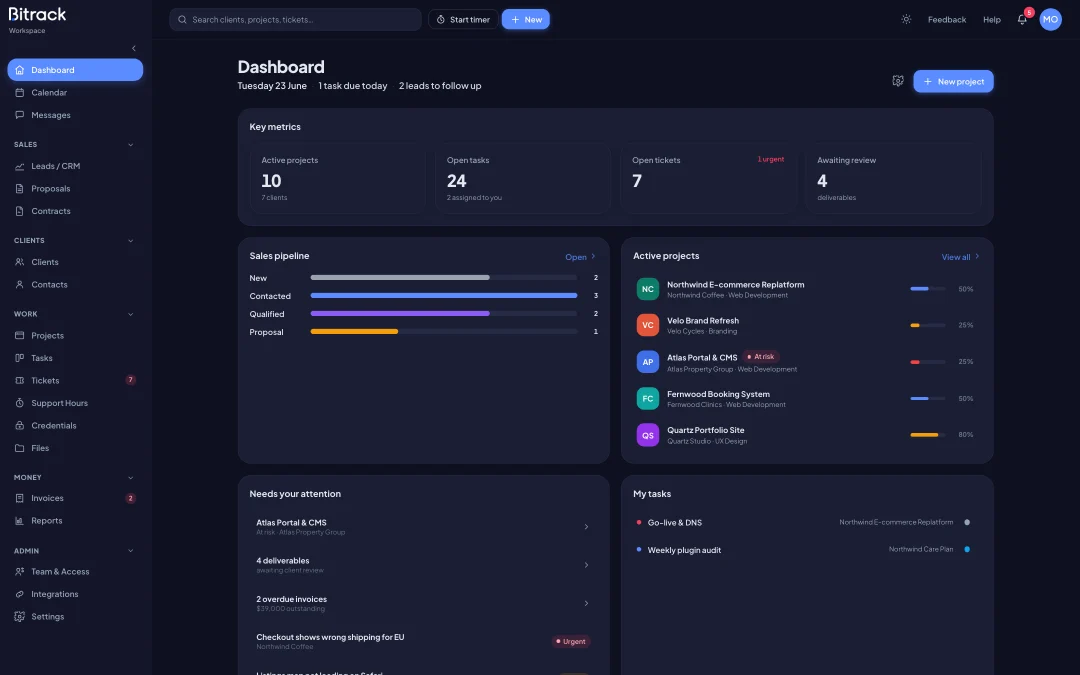The height and width of the screenshot is (675, 1080).
Task: Collapse the CLIENTS sidebar section
Action: tap(131, 240)
